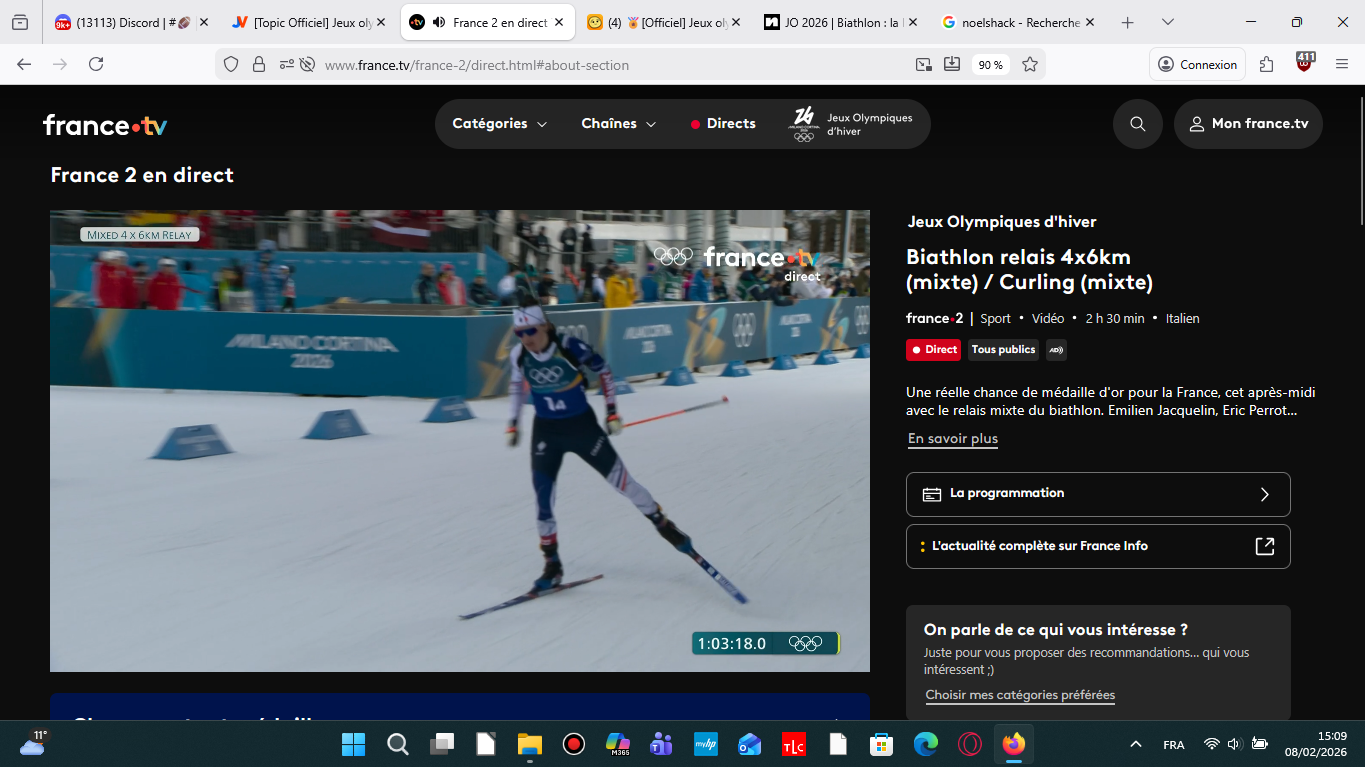The width and height of the screenshot is (1365, 767).
Task: Open File Explorer from the taskbar
Action: tap(529, 744)
